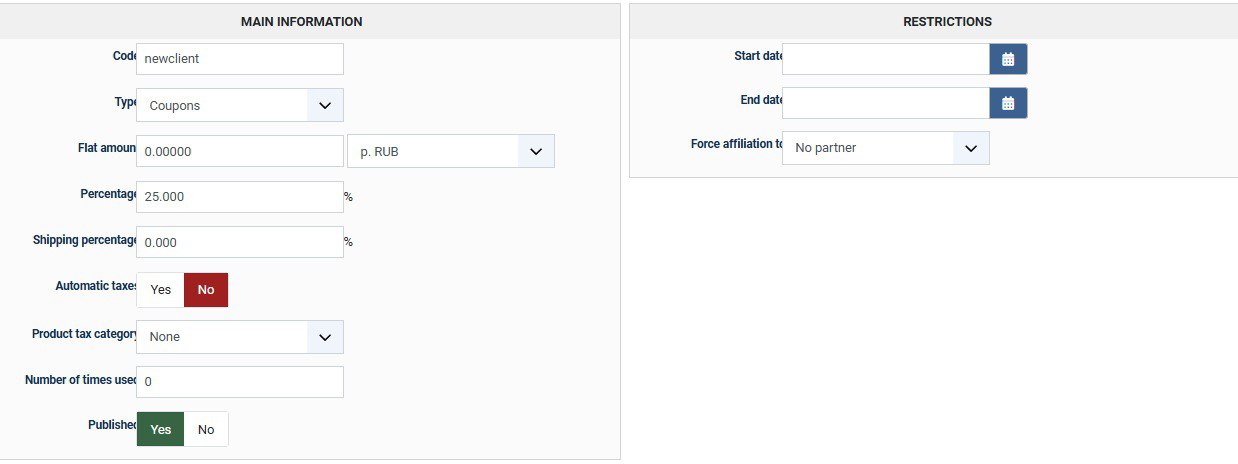Set Published to Yes
Viewport: 1238px width, 464px height.
[x=160, y=429]
